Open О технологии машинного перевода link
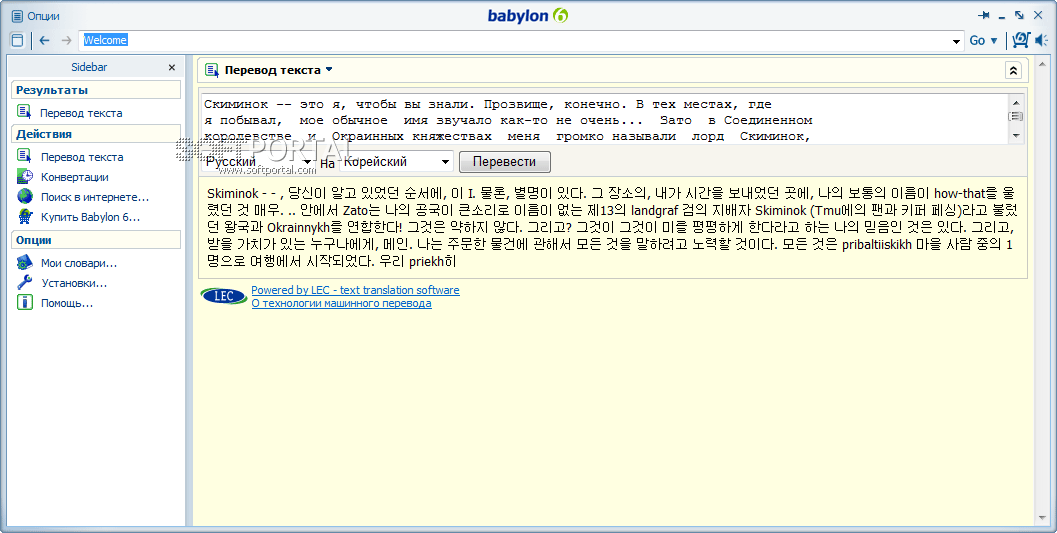 pos(341,303)
